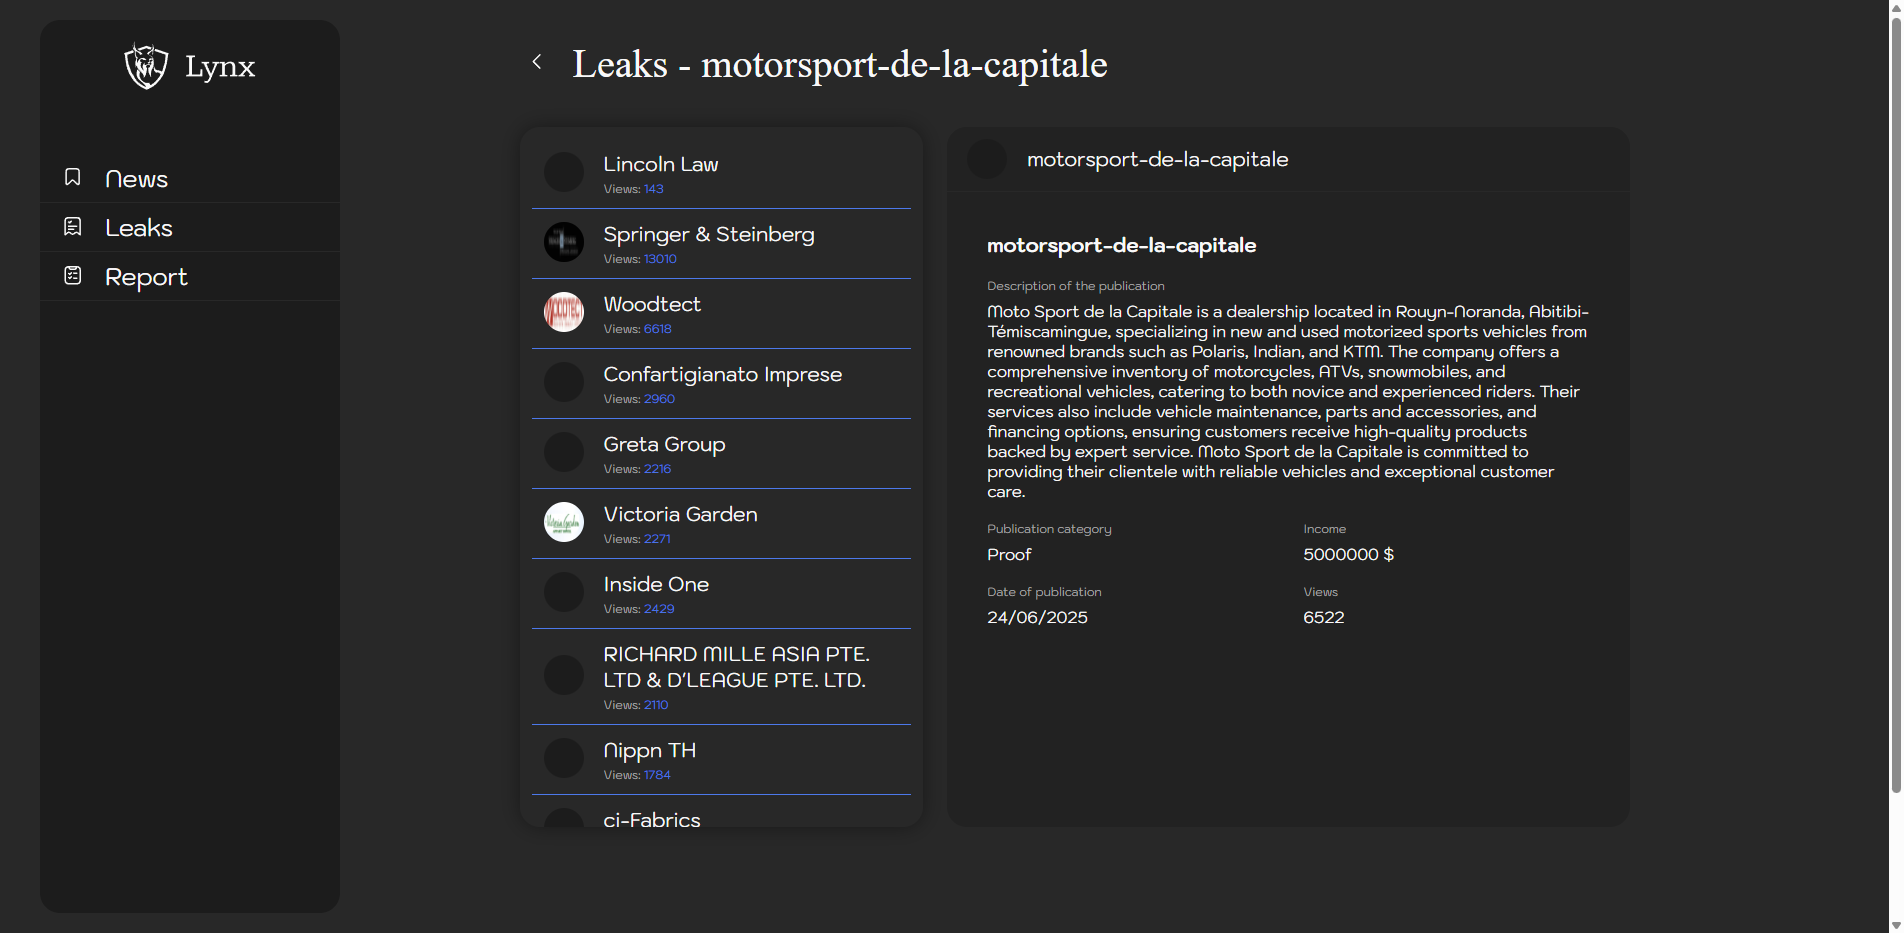Select the ci-Fabrics leak entry

point(720,819)
